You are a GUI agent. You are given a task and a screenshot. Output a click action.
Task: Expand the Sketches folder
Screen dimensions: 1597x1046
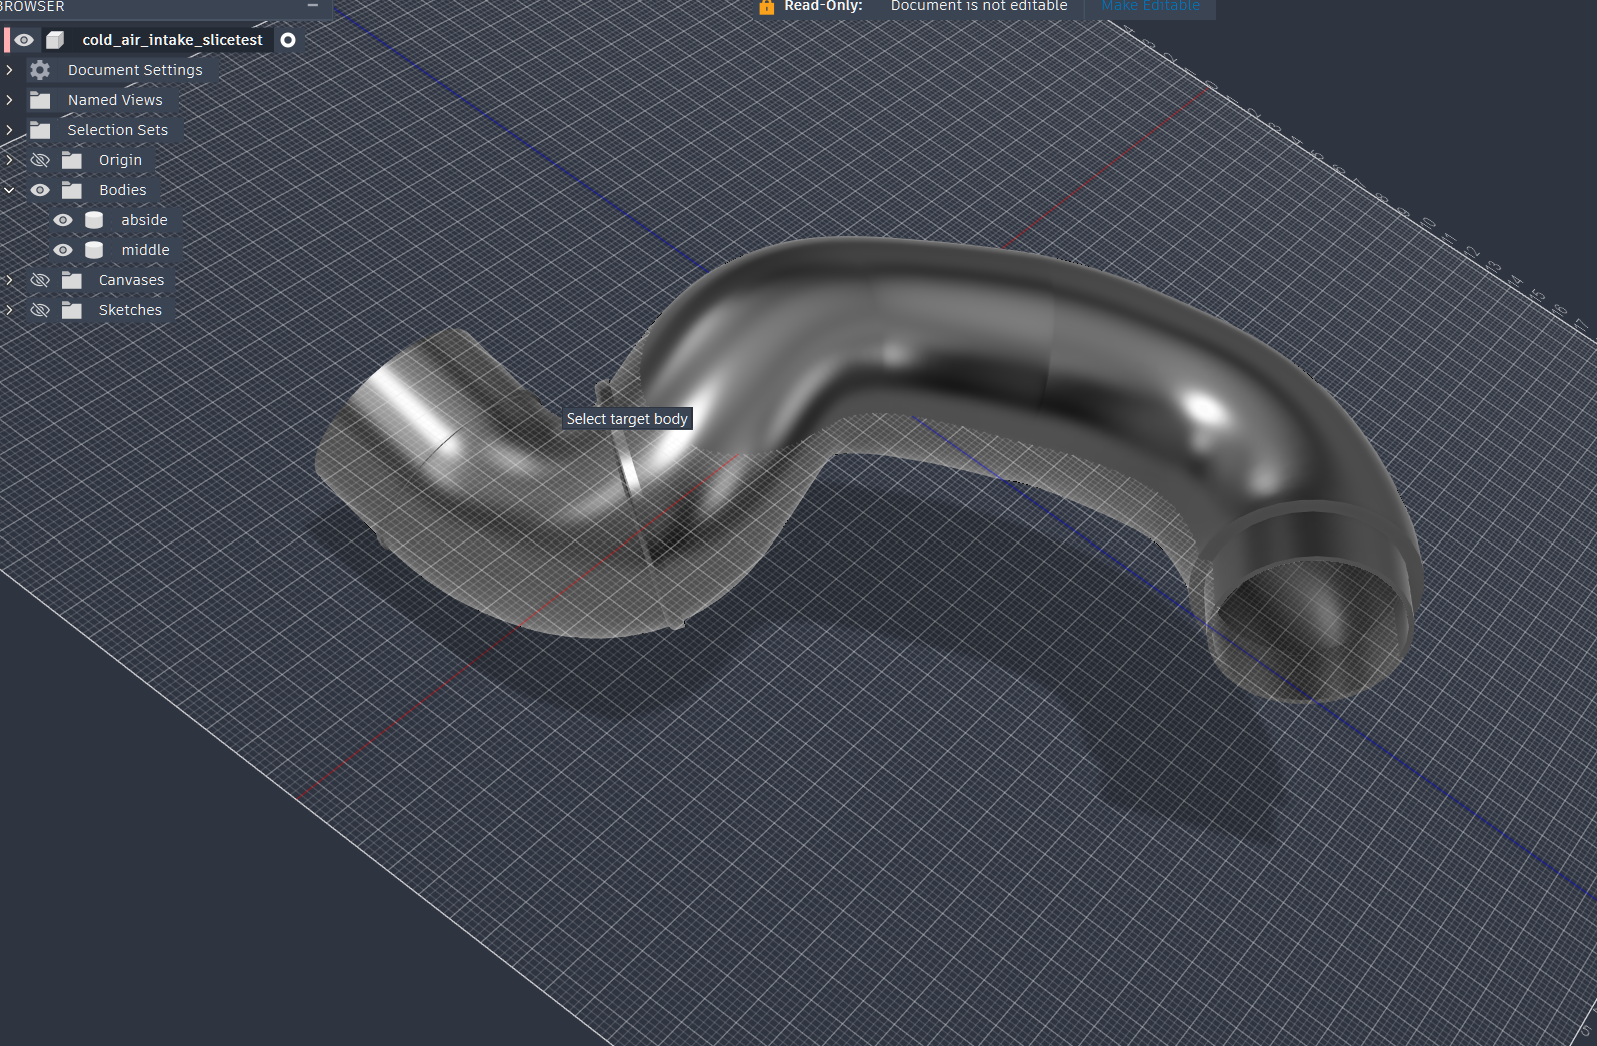tap(9, 310)
